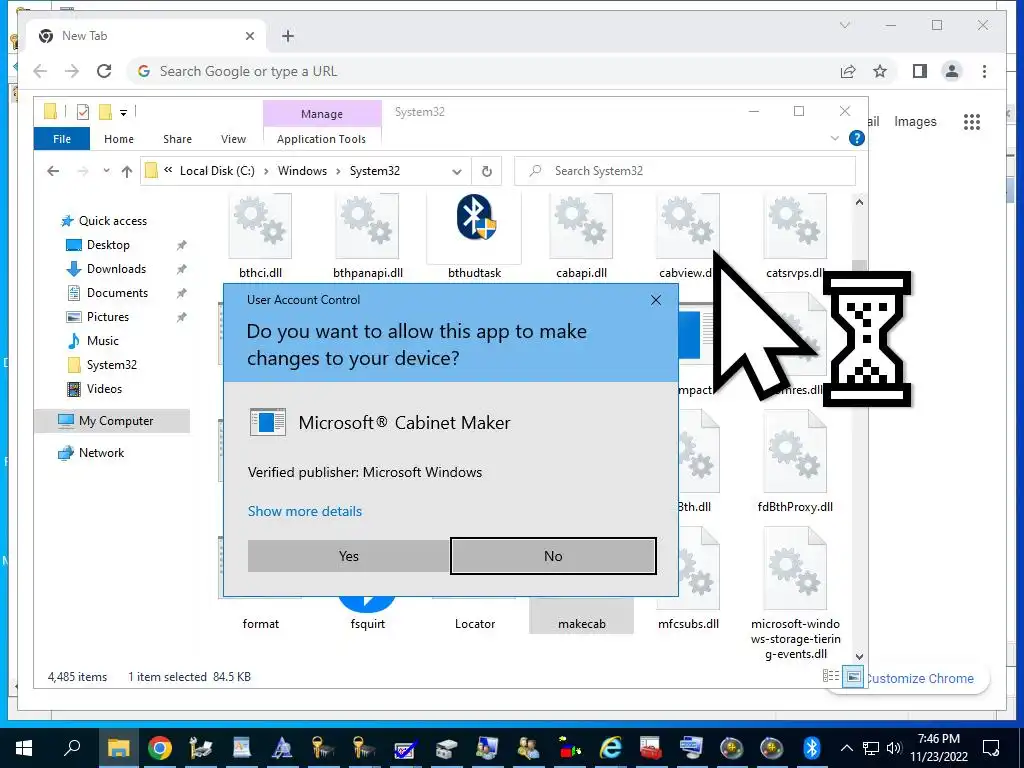Viewport: 1024px width, 768px height.
Task: Open the File menu in Explorer
Action: point(62,139)
